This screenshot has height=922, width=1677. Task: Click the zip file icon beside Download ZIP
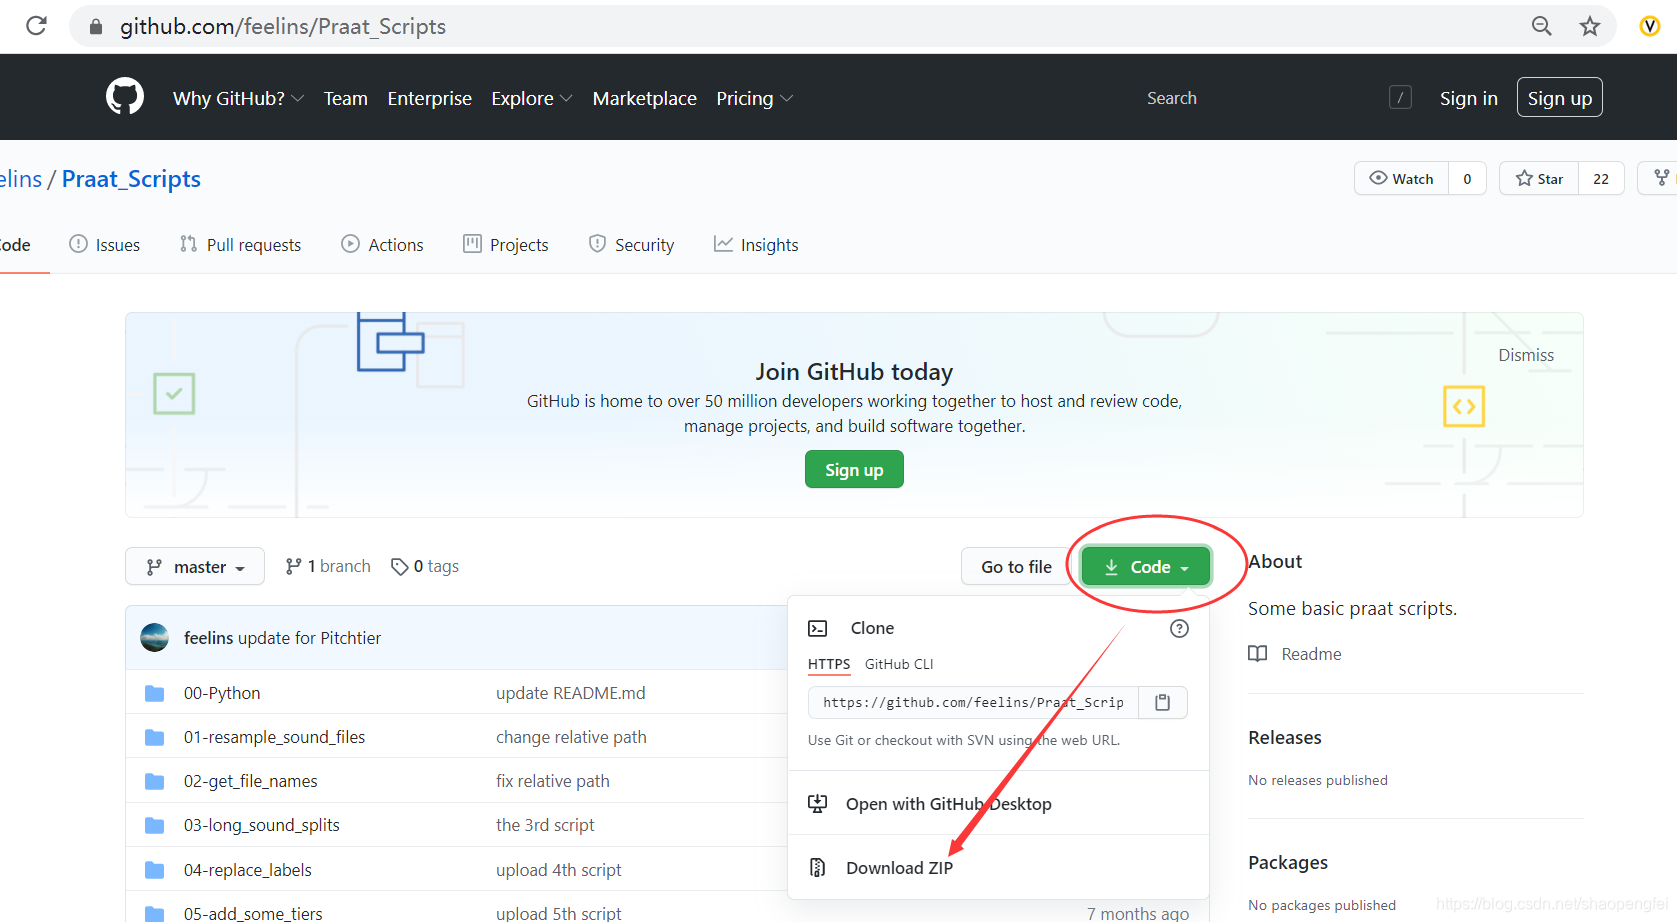818,868
